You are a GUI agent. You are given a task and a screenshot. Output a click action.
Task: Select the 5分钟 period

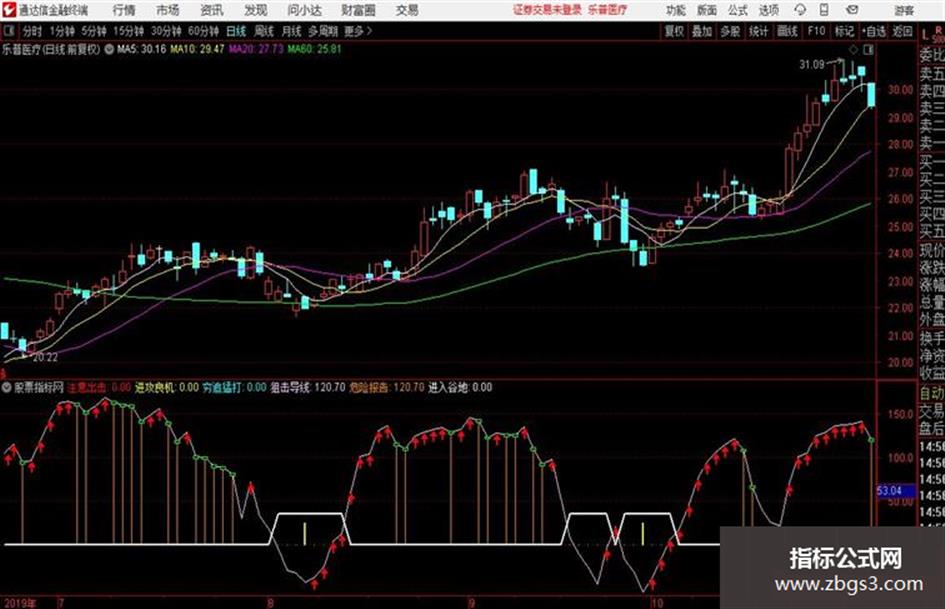(94, 31)
